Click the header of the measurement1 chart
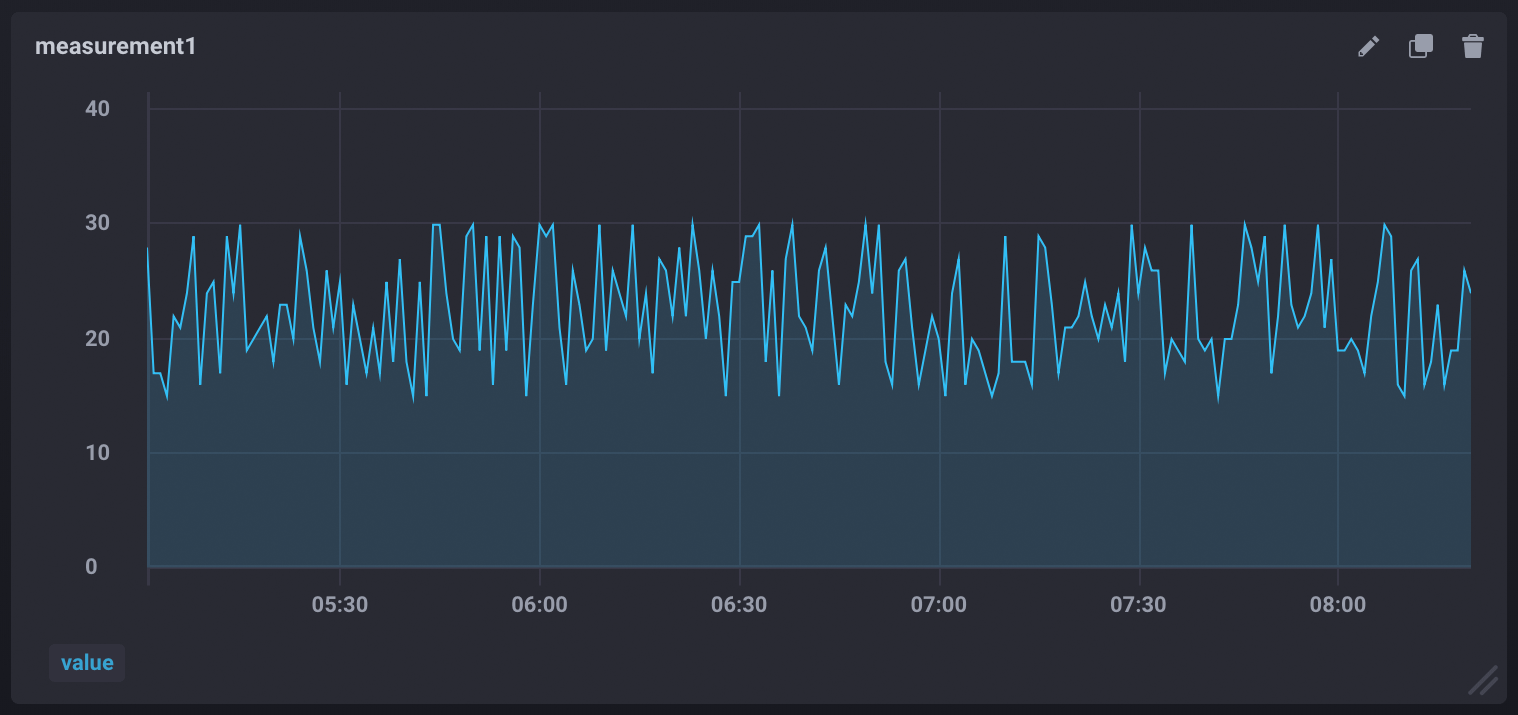This screenshot has height=715, width=1518. (x=114, y=46)
